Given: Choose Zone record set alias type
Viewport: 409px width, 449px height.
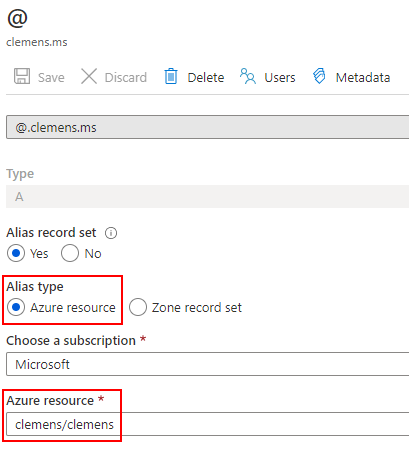Looking at the screenshot, I should click(138, 307).
